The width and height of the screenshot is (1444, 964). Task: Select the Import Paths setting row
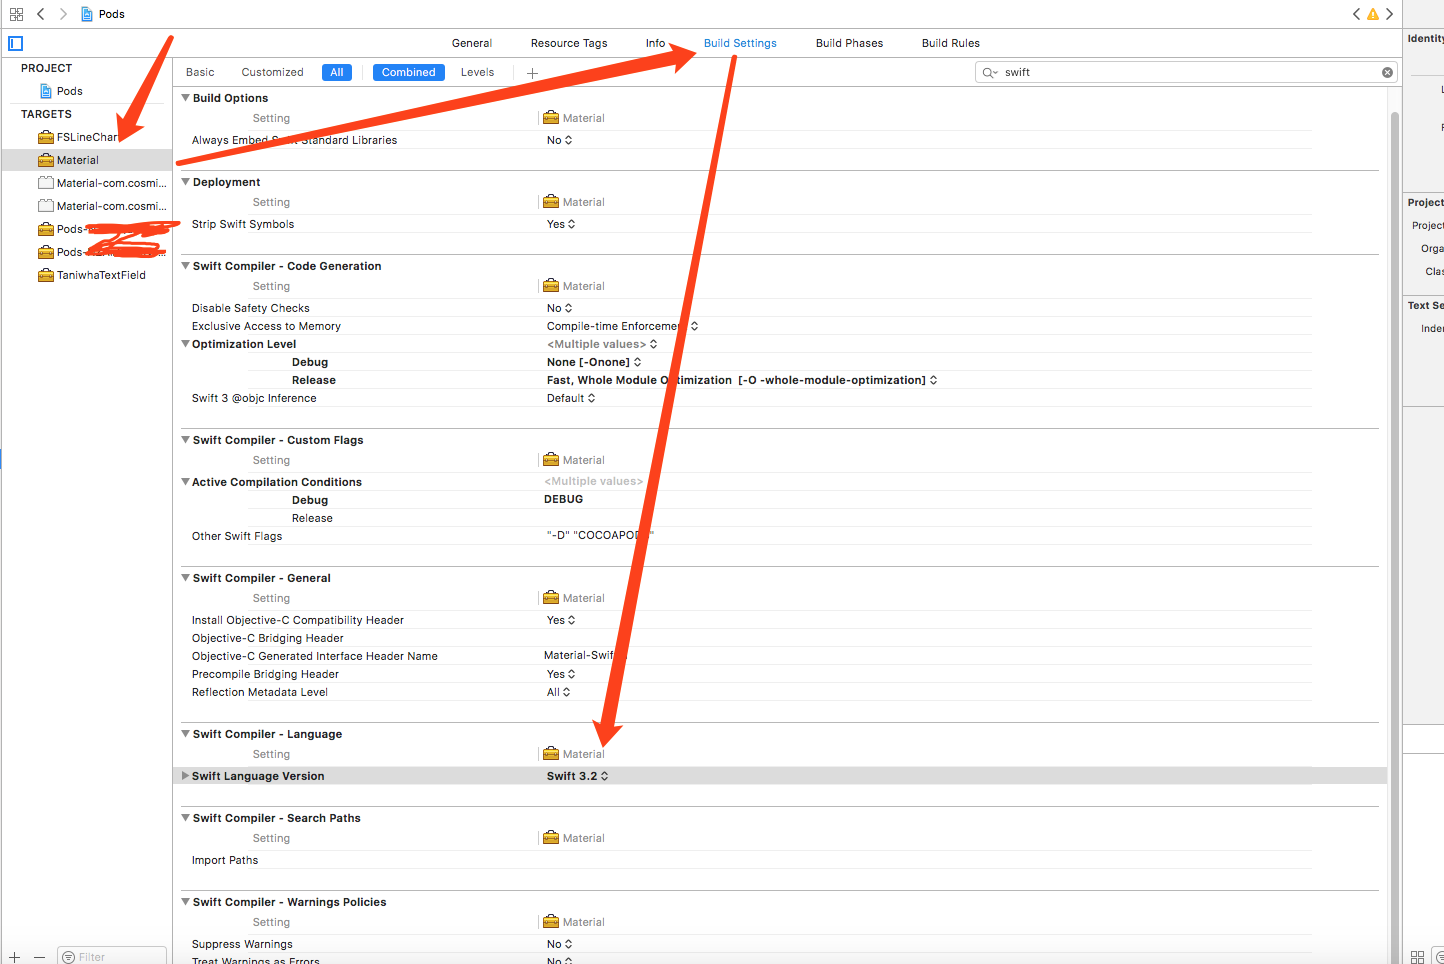(745, 860)
